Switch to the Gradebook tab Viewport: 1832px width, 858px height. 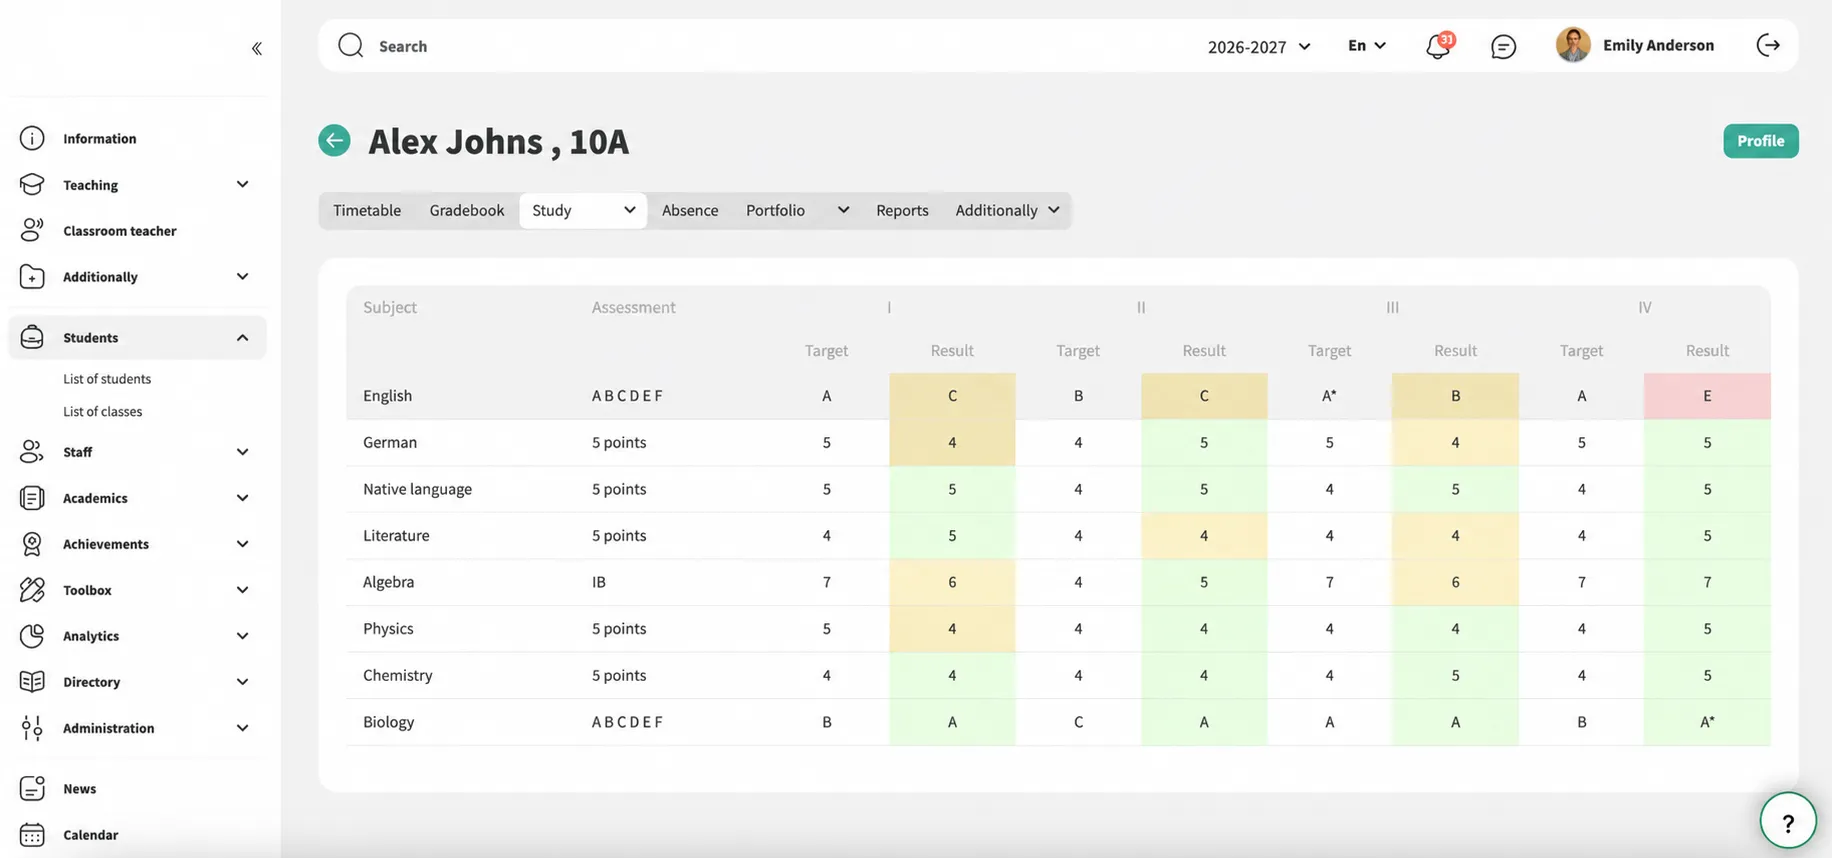(x=467, y=210)
